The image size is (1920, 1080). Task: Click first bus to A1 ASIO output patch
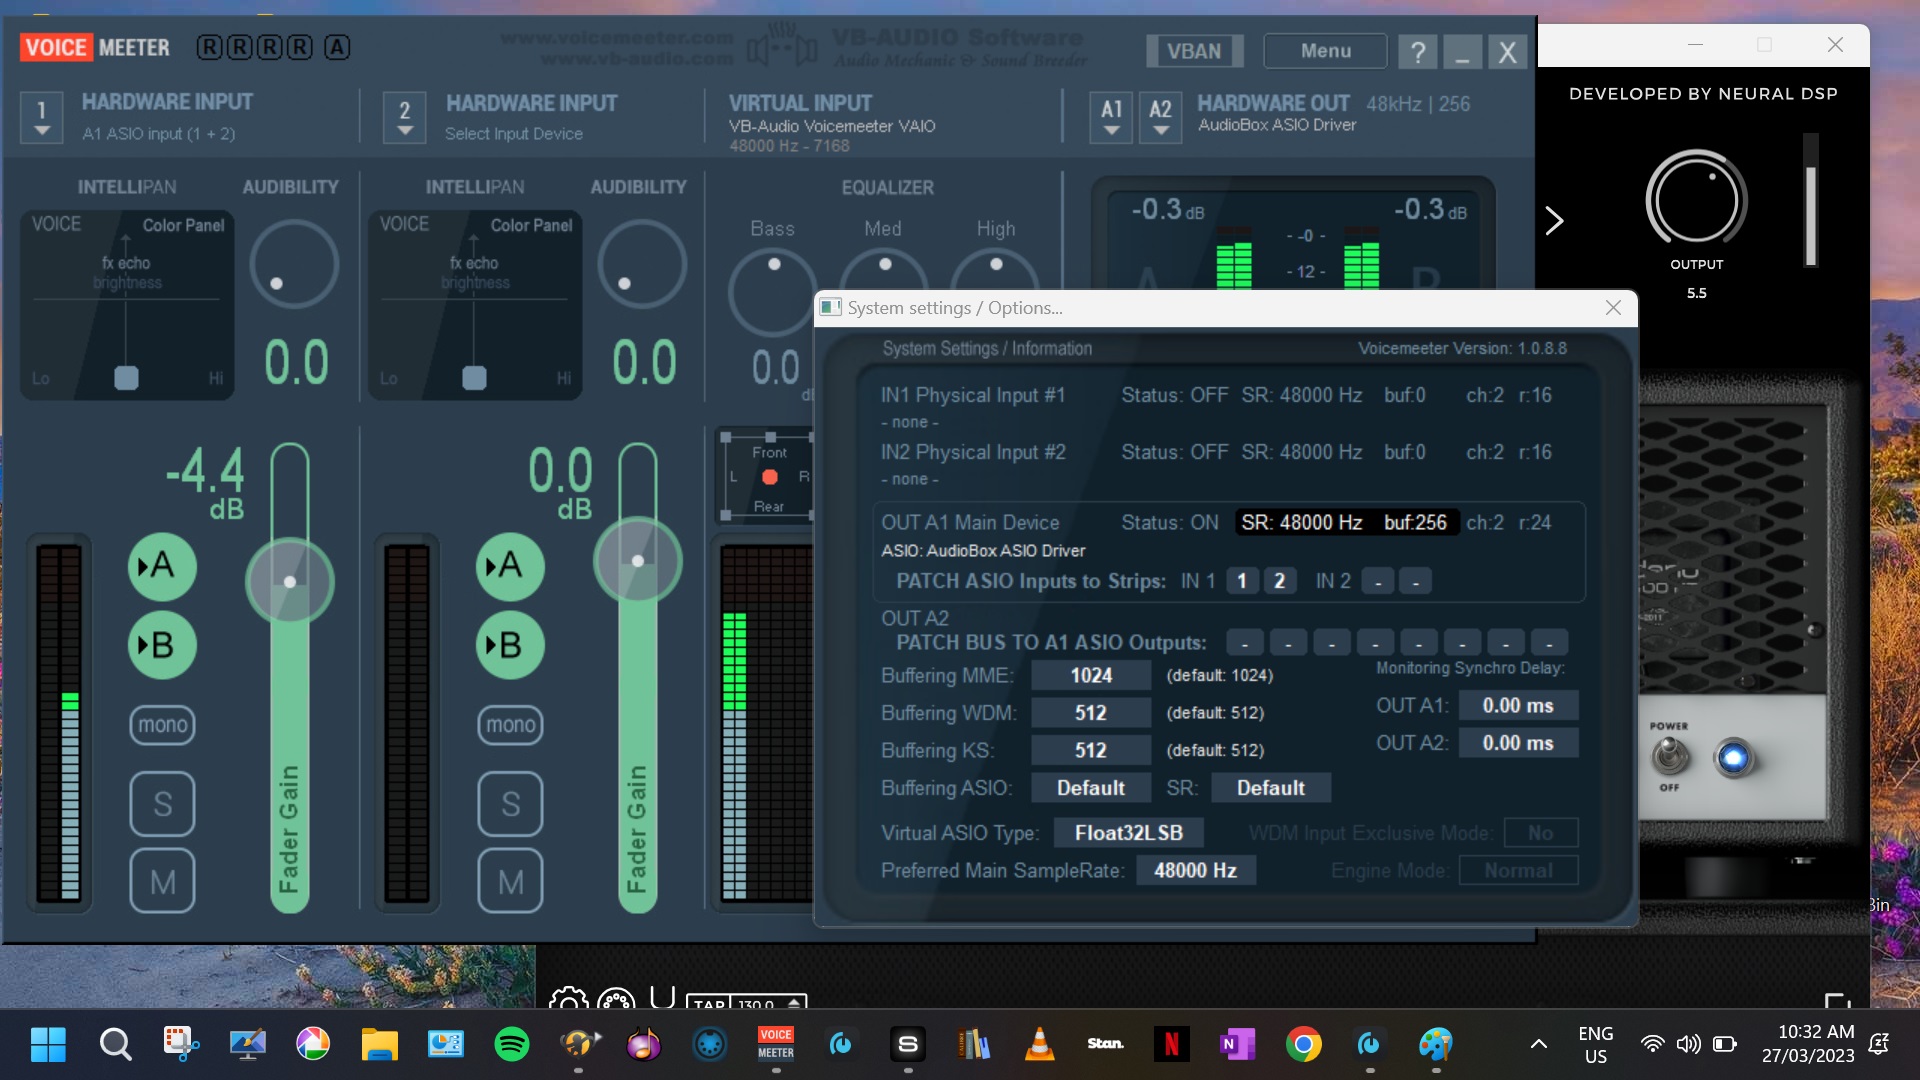pos(1245,643)
